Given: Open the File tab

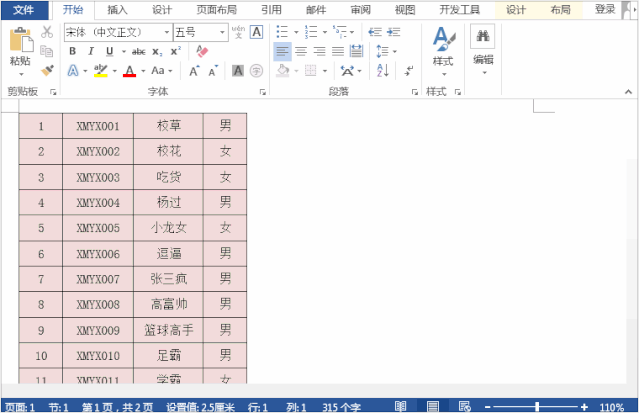Looking at the screenshot, I should [x=24, y=10].
